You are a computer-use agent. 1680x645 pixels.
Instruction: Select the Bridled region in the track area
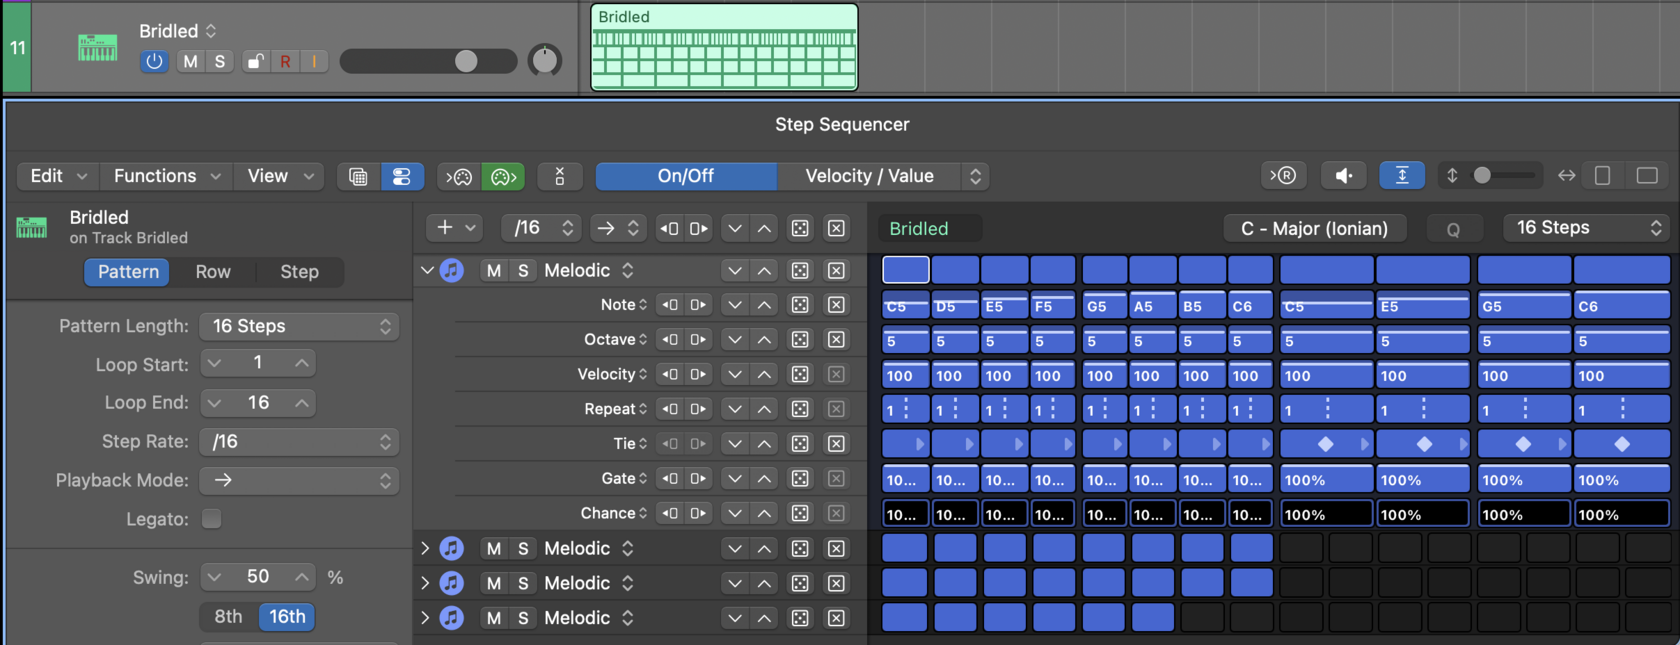(x=724, y=47)
